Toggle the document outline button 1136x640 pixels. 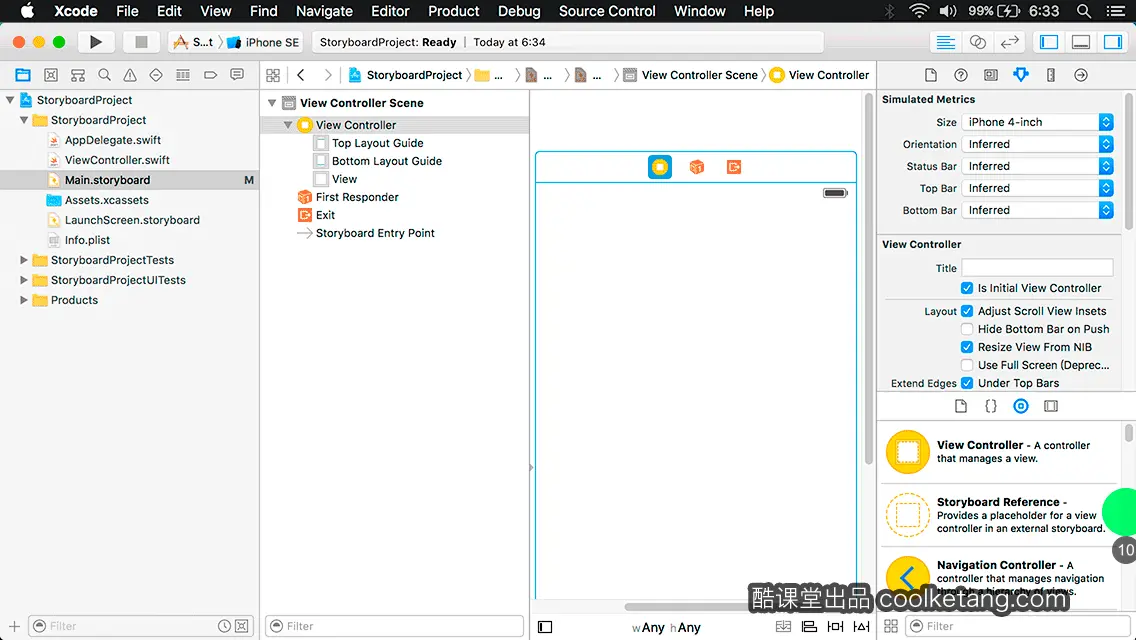pyautogui.click(x=545, y=627)
